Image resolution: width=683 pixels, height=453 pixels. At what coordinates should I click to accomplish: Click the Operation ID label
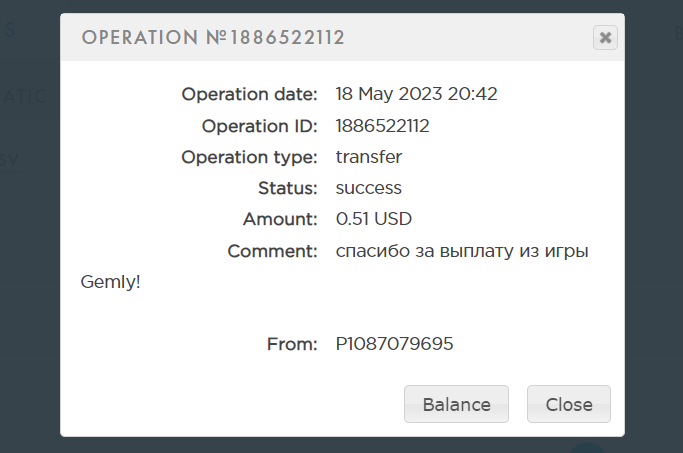tap(259, 126)
